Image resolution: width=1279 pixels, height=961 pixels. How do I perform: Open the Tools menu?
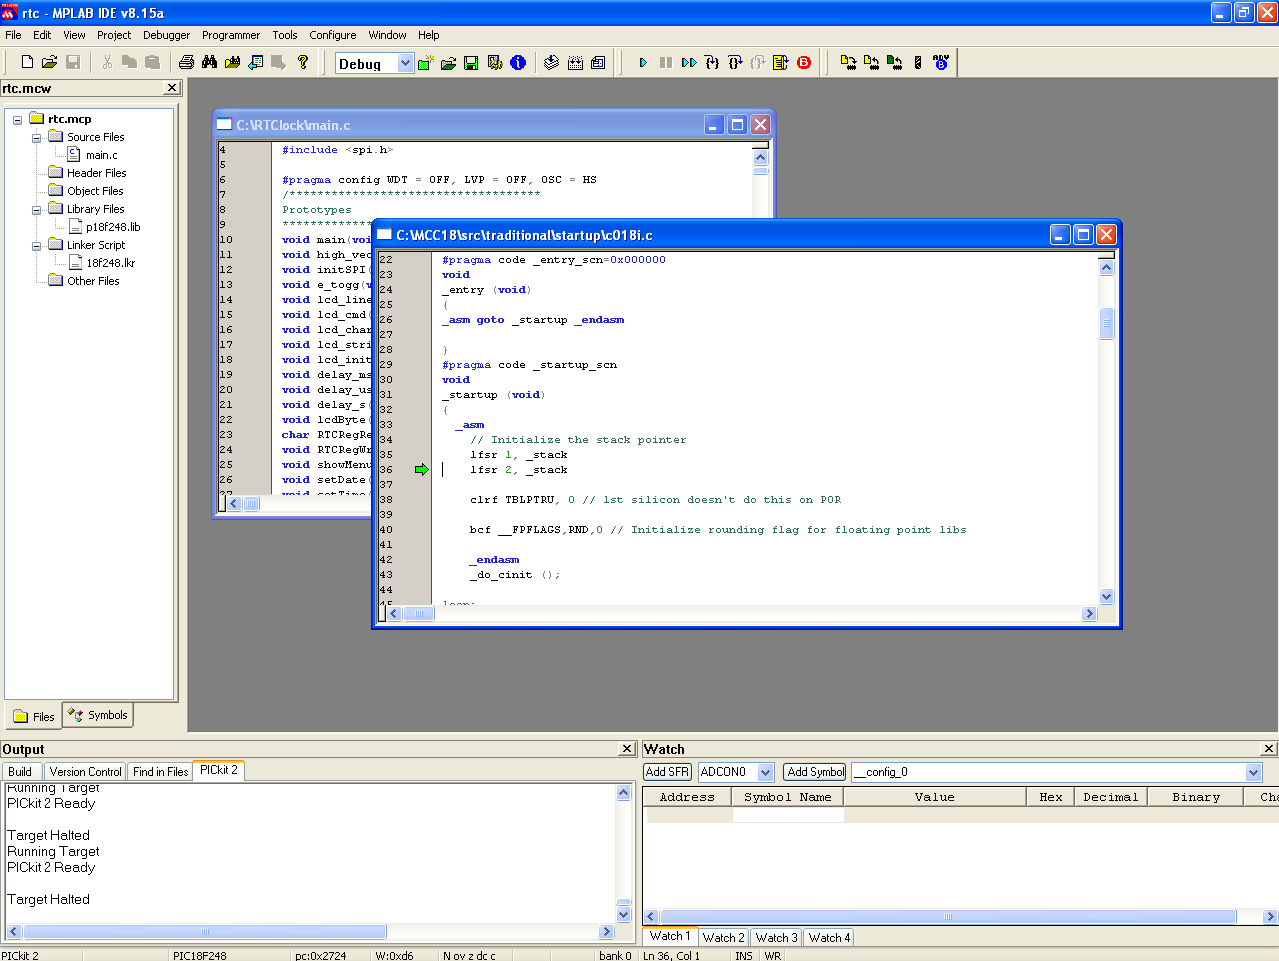coord(285,35)
